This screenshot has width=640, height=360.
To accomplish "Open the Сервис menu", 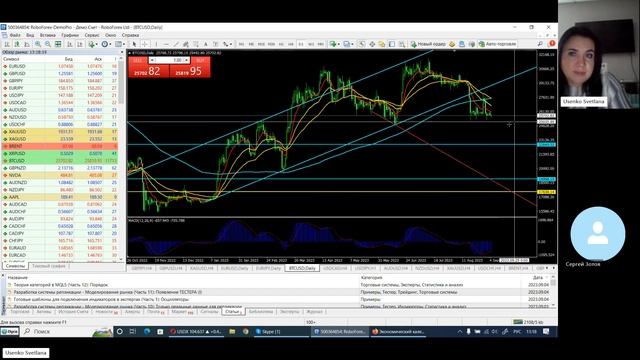I will click(x=92, y=36).
